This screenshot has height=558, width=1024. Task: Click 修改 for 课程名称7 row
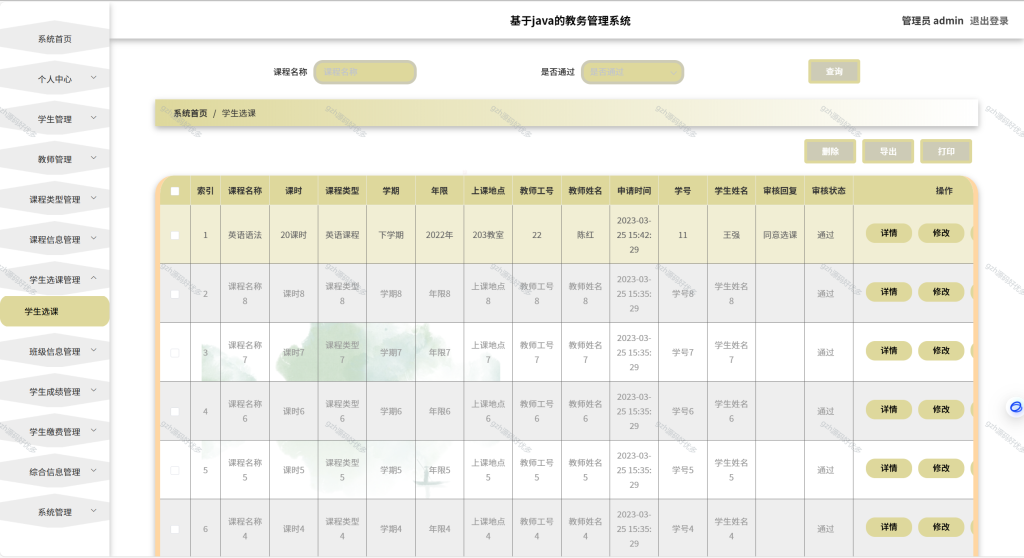[941, 351]
